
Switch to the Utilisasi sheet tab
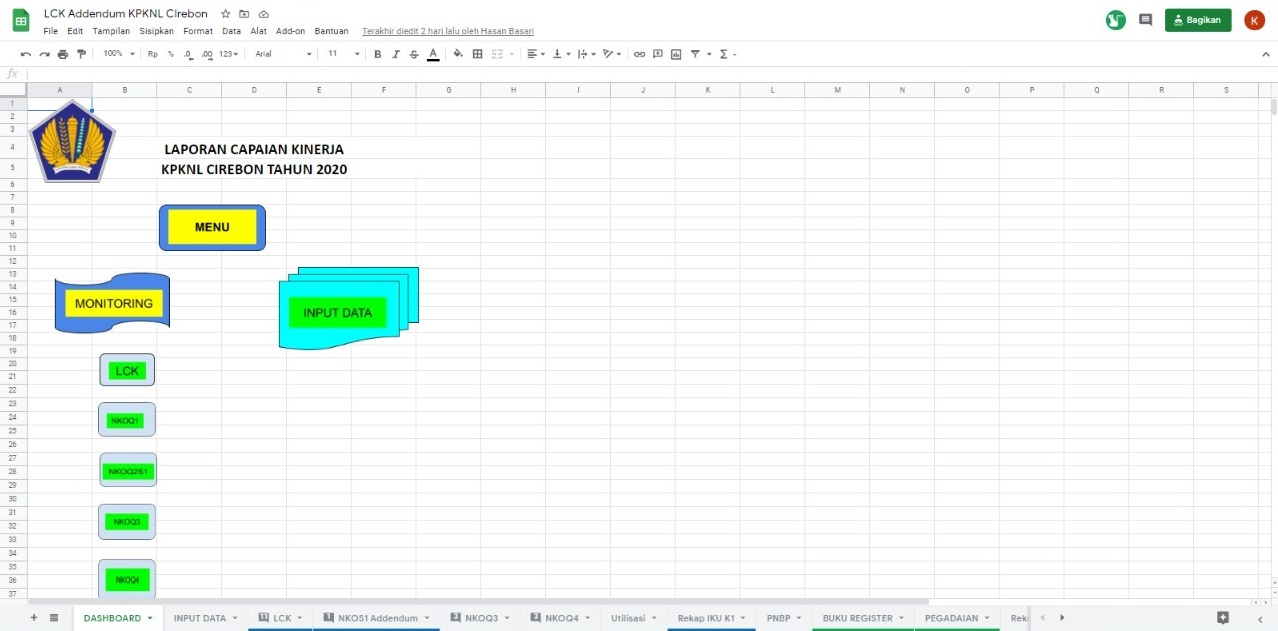pos(628,618)
